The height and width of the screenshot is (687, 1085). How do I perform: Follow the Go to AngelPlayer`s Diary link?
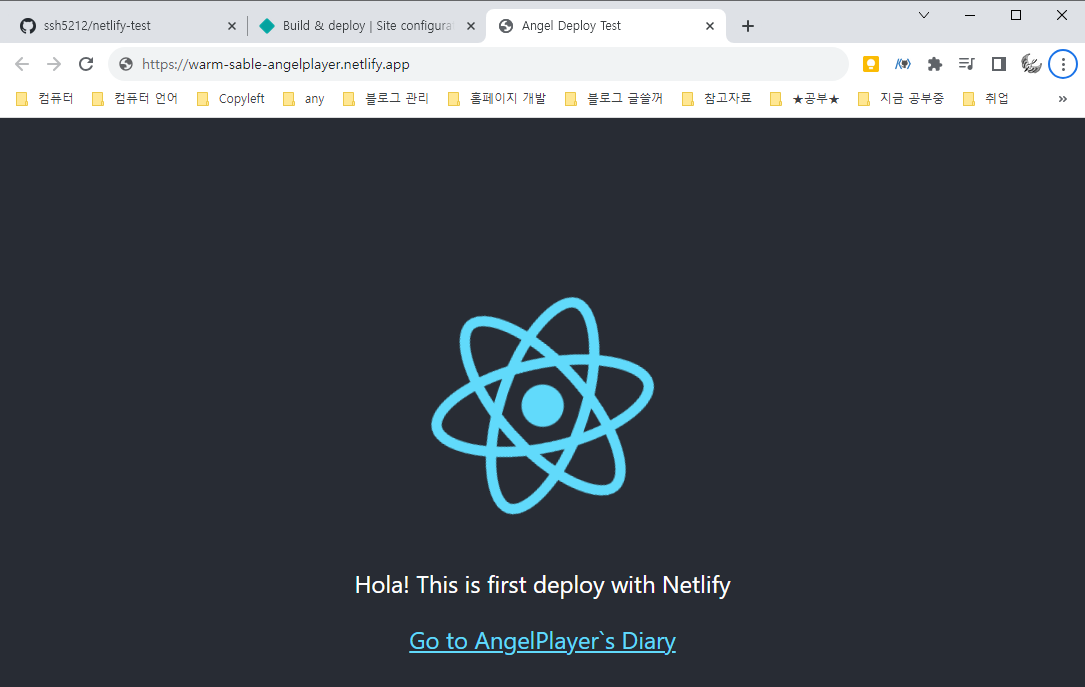542,641
